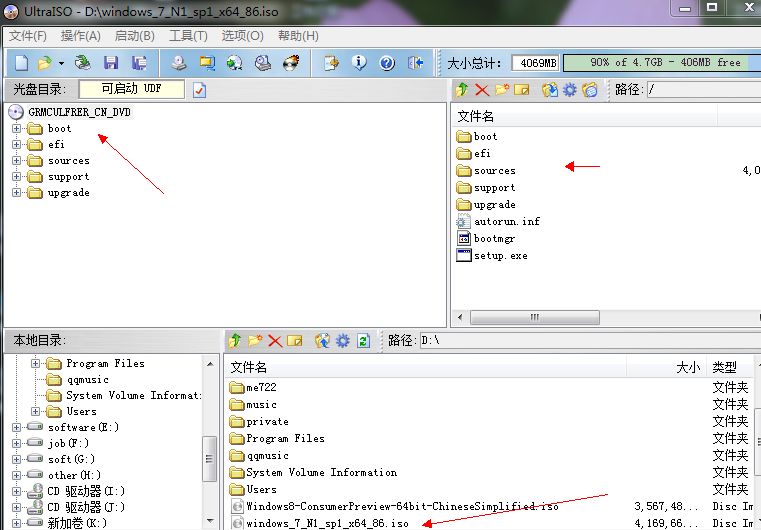This screenshot has height=530, width=761.
Task: Click gear settings icon in local pane toolbar
Action: (x=342, y=341)
